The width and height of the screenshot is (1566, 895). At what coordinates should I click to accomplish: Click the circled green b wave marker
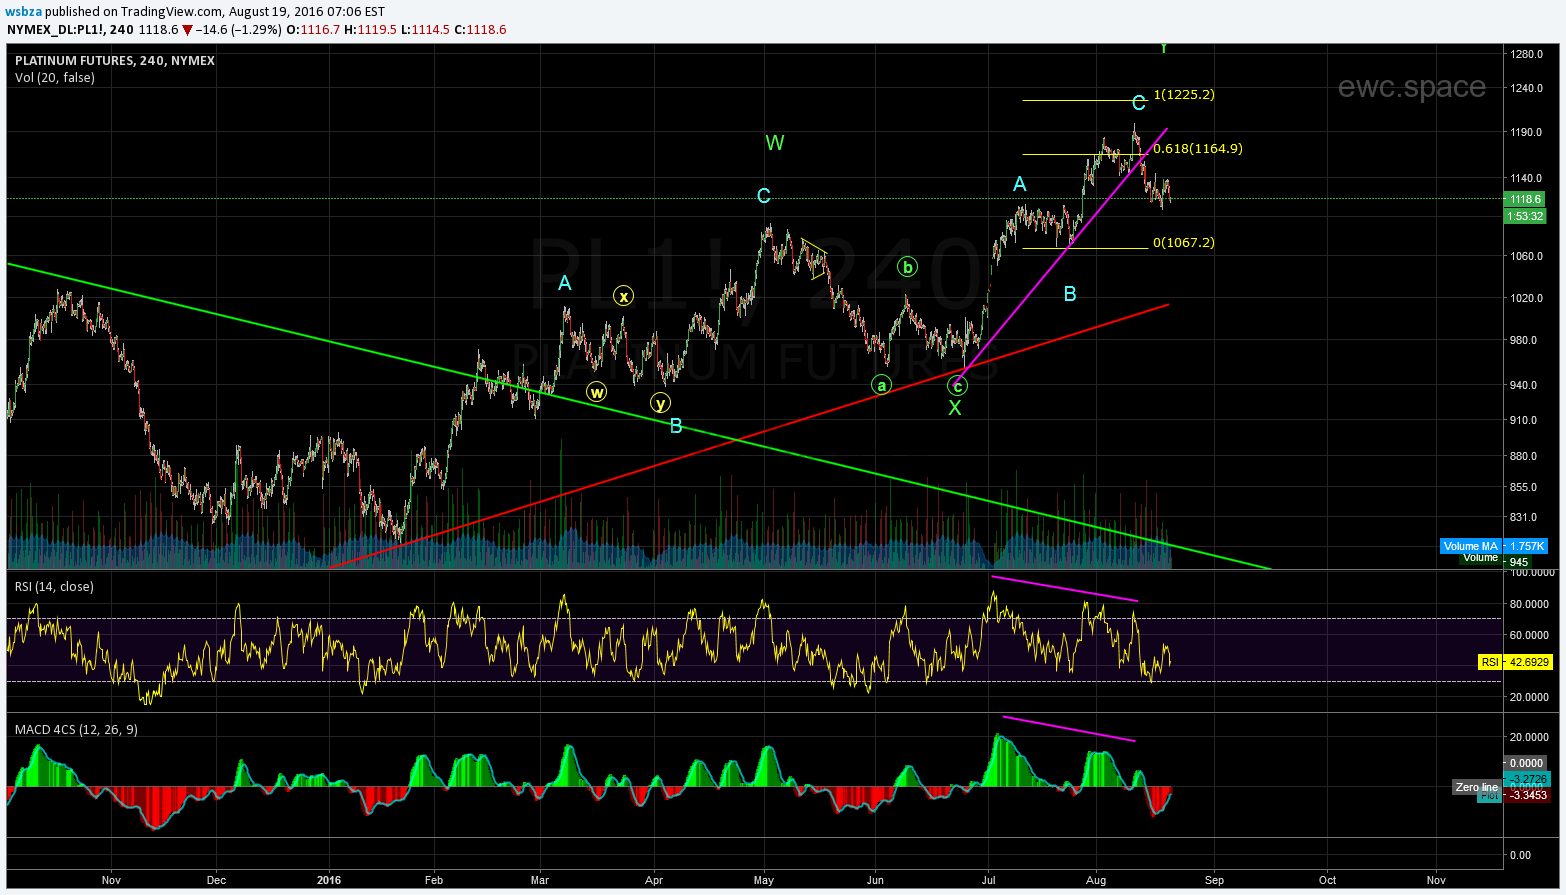click(907, 267)
